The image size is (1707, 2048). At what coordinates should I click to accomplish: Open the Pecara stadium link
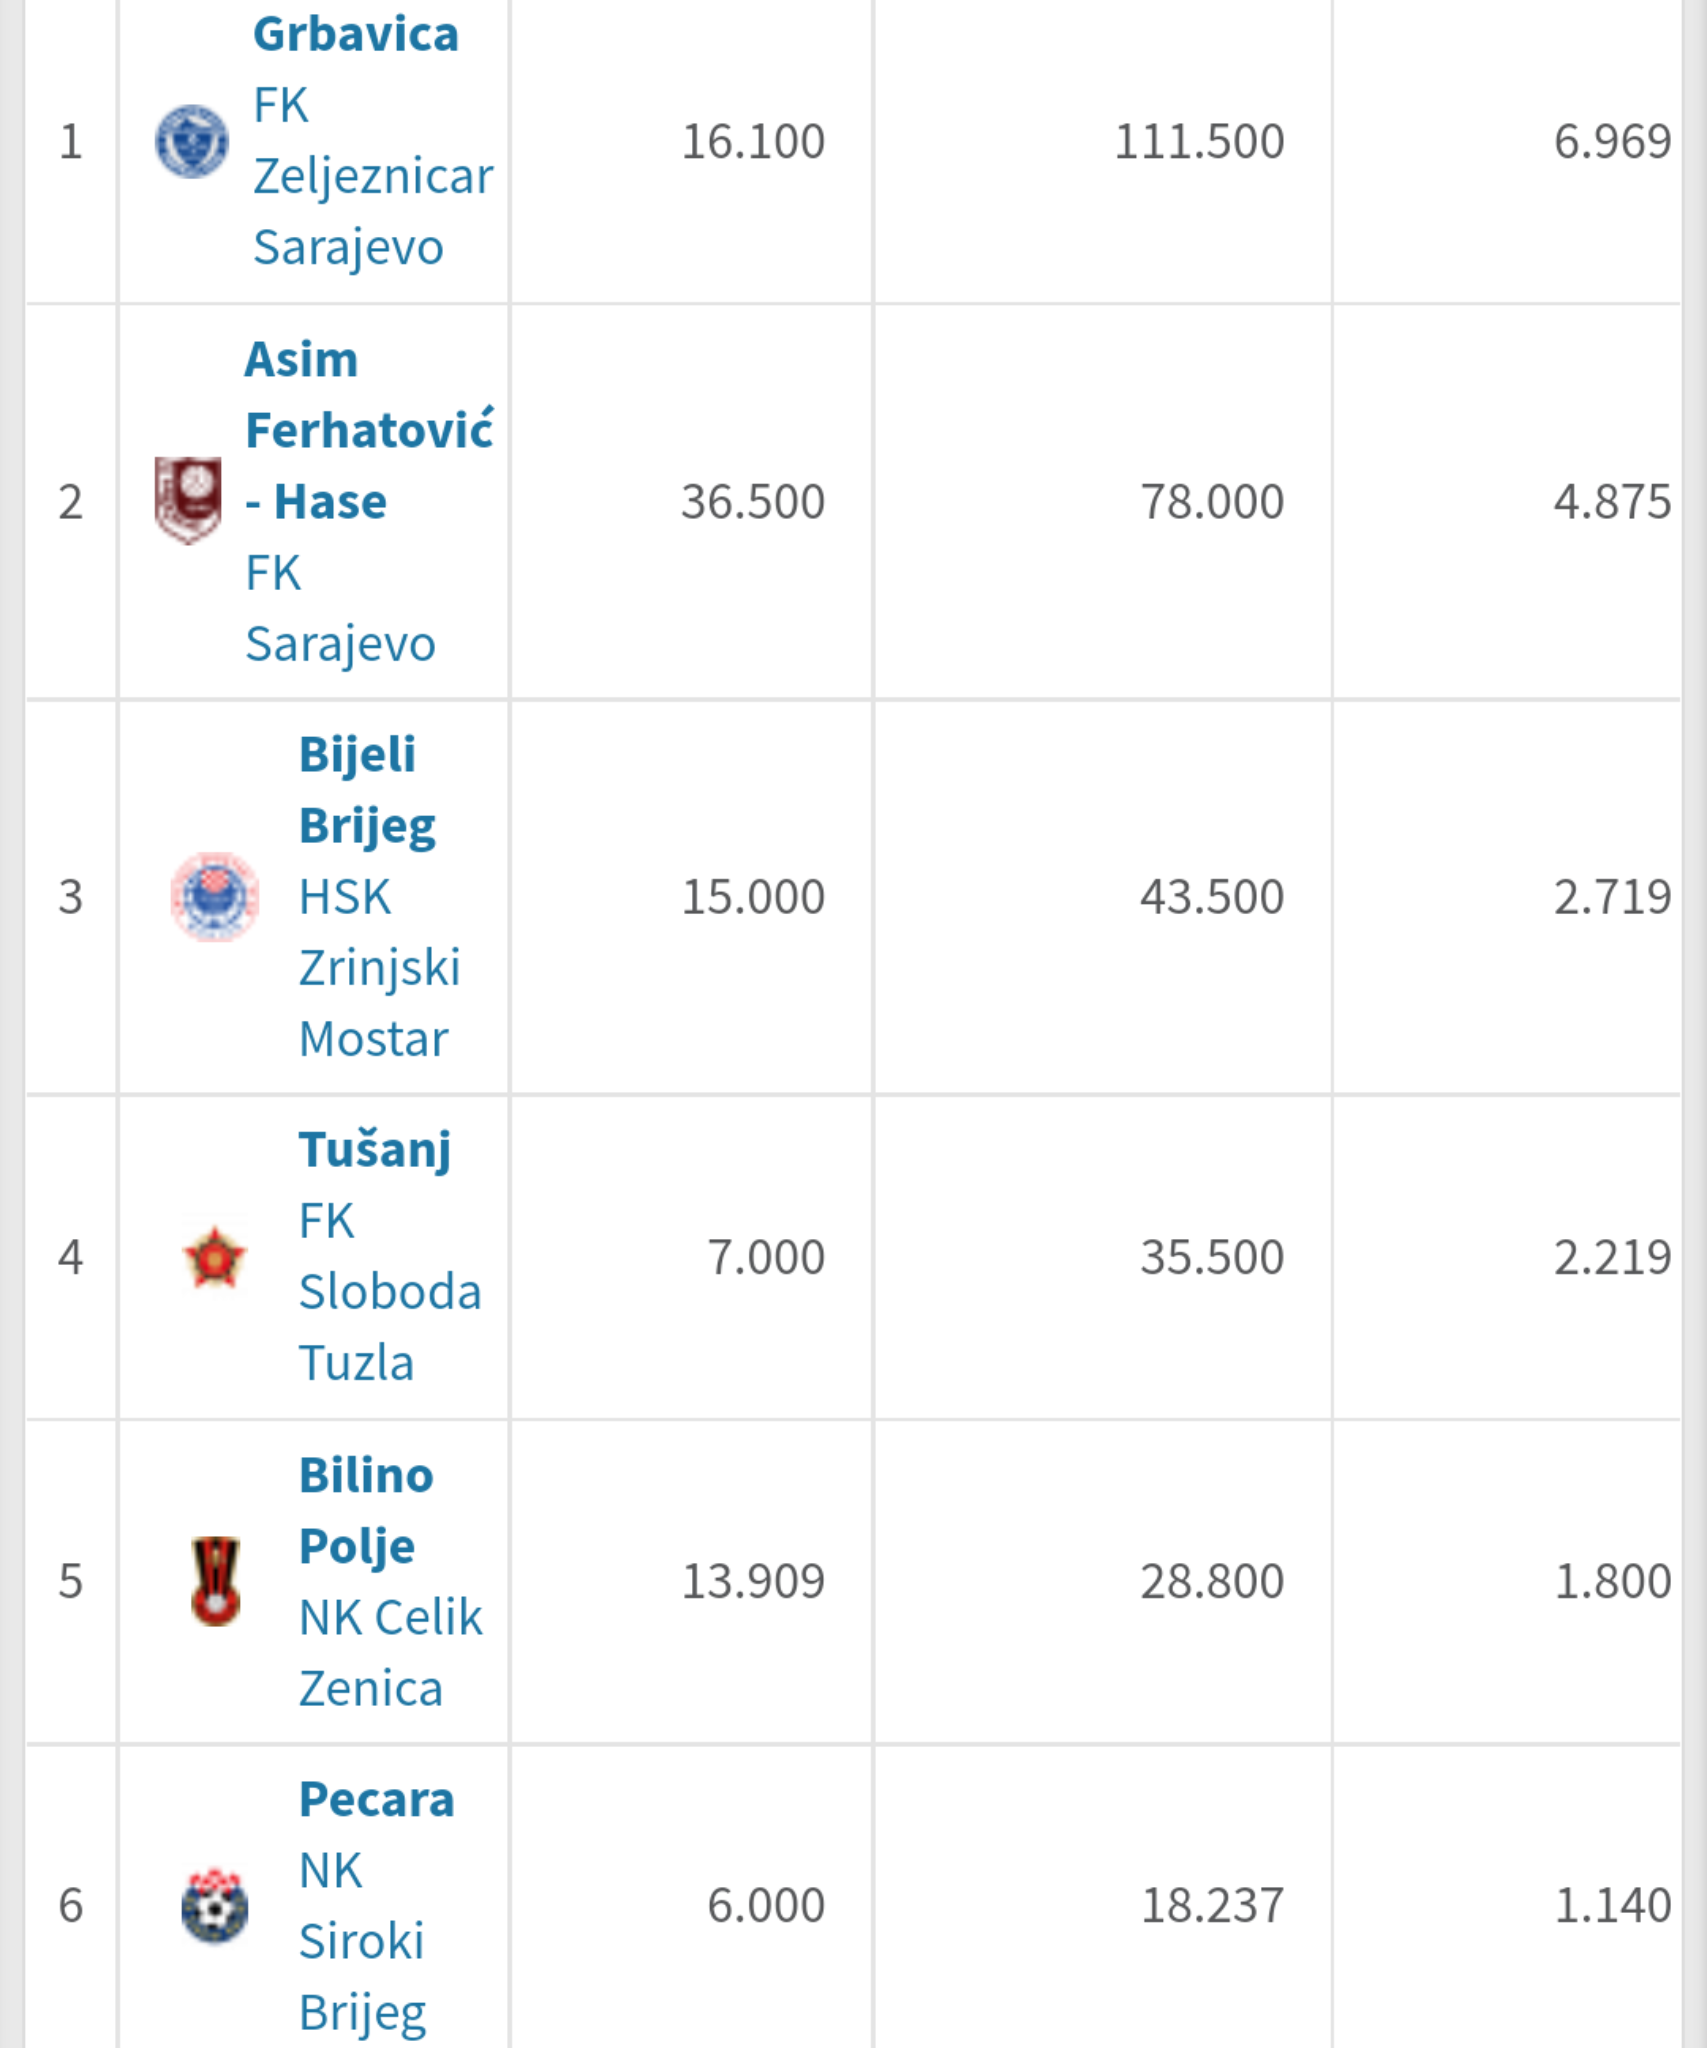pyautogui.click(x=377, y=1799)
